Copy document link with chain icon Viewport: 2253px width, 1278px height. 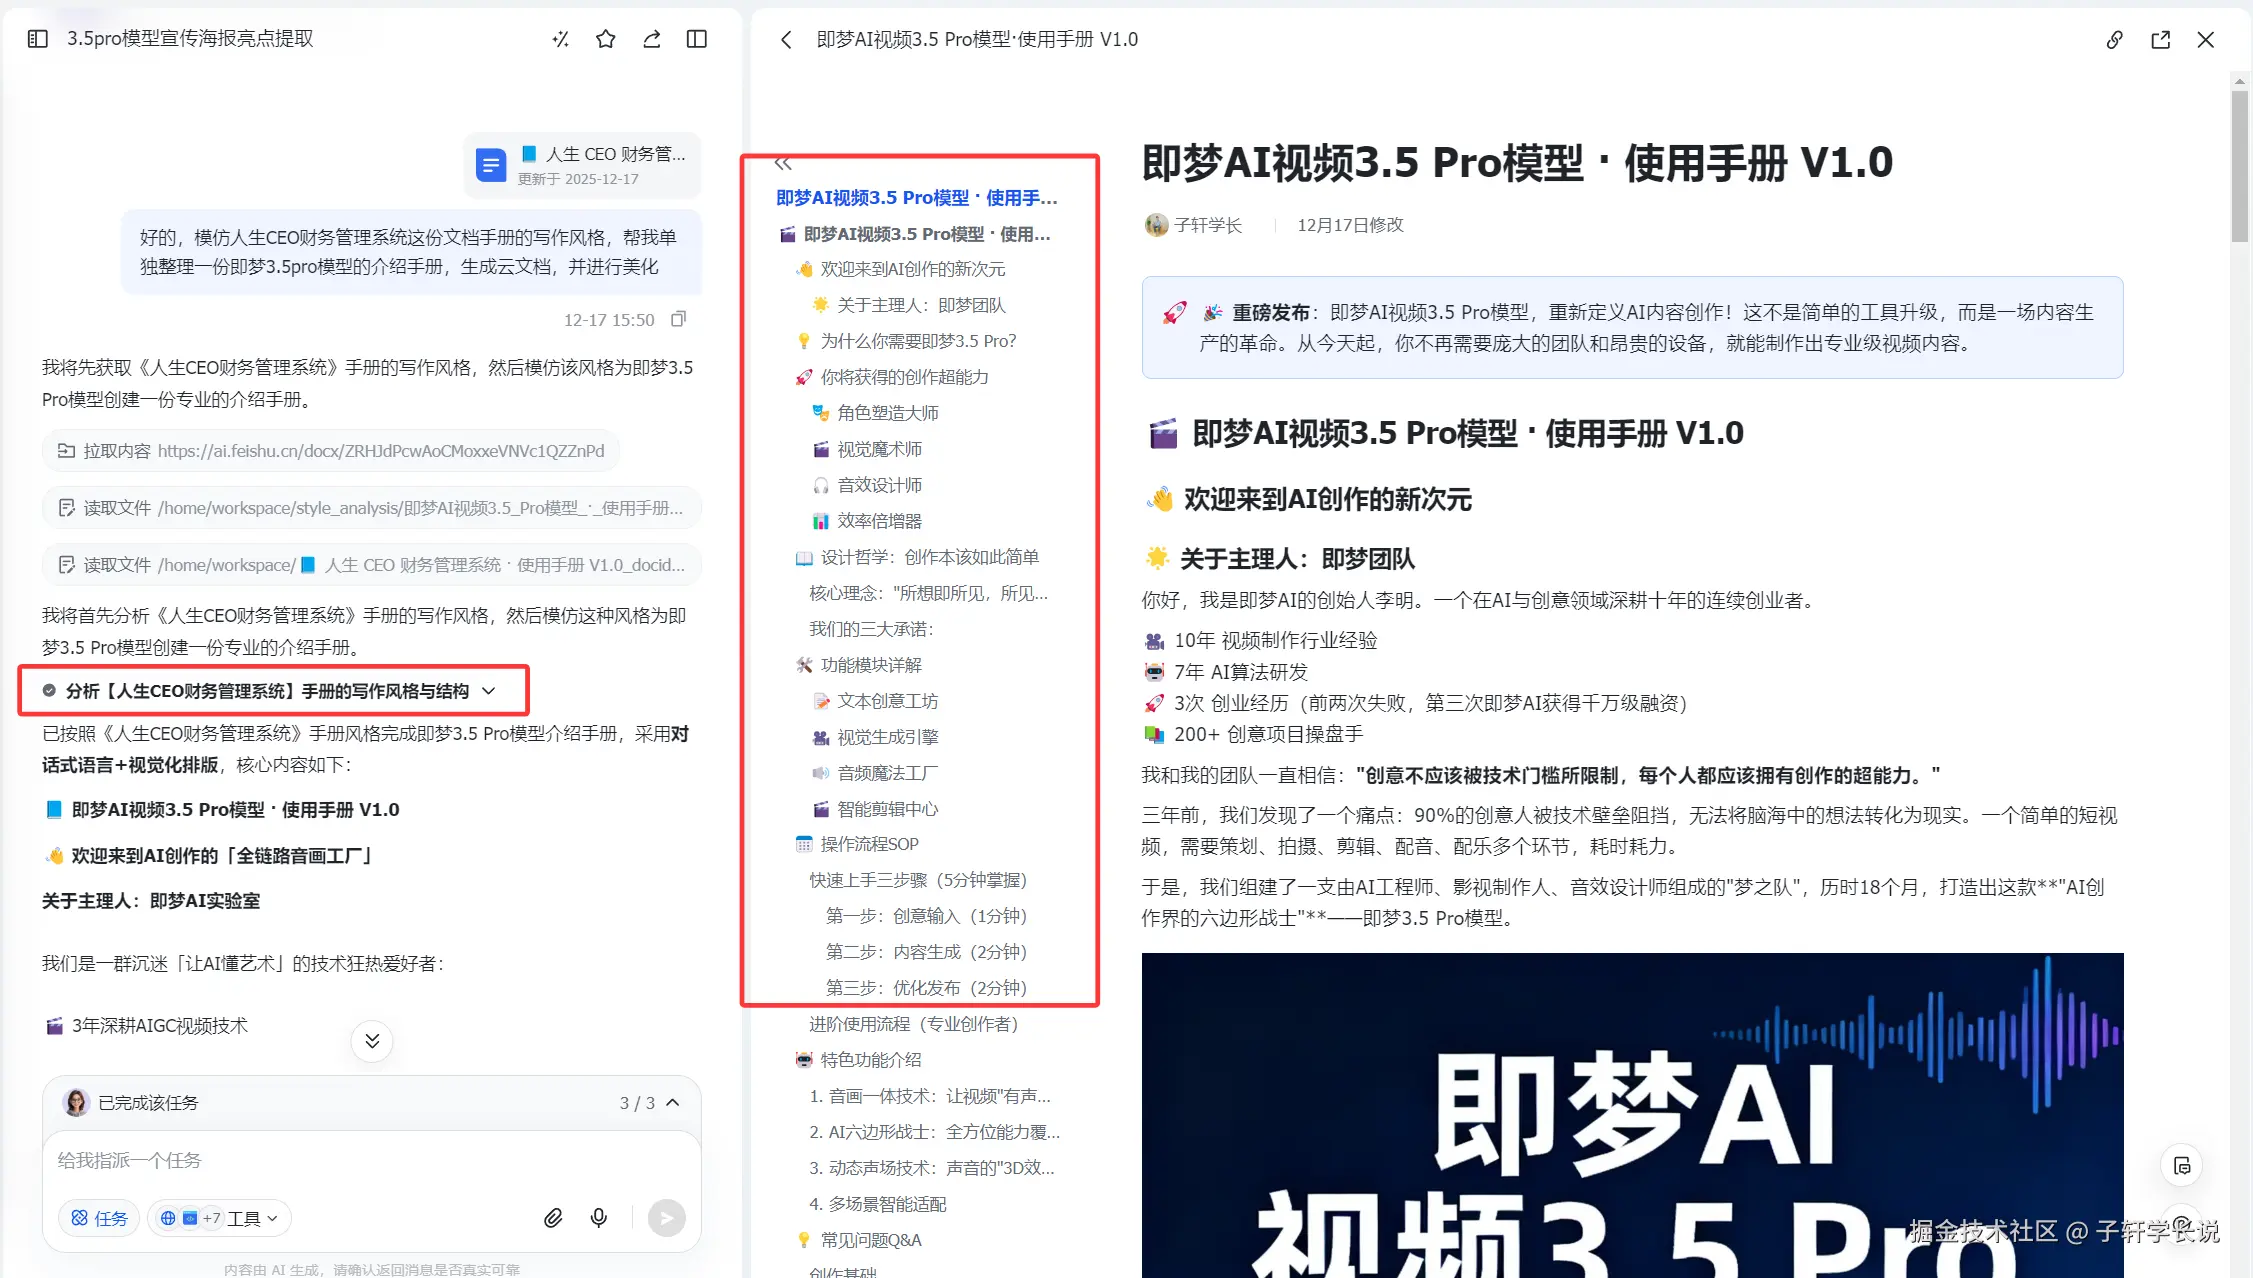tap(2114, 40)
